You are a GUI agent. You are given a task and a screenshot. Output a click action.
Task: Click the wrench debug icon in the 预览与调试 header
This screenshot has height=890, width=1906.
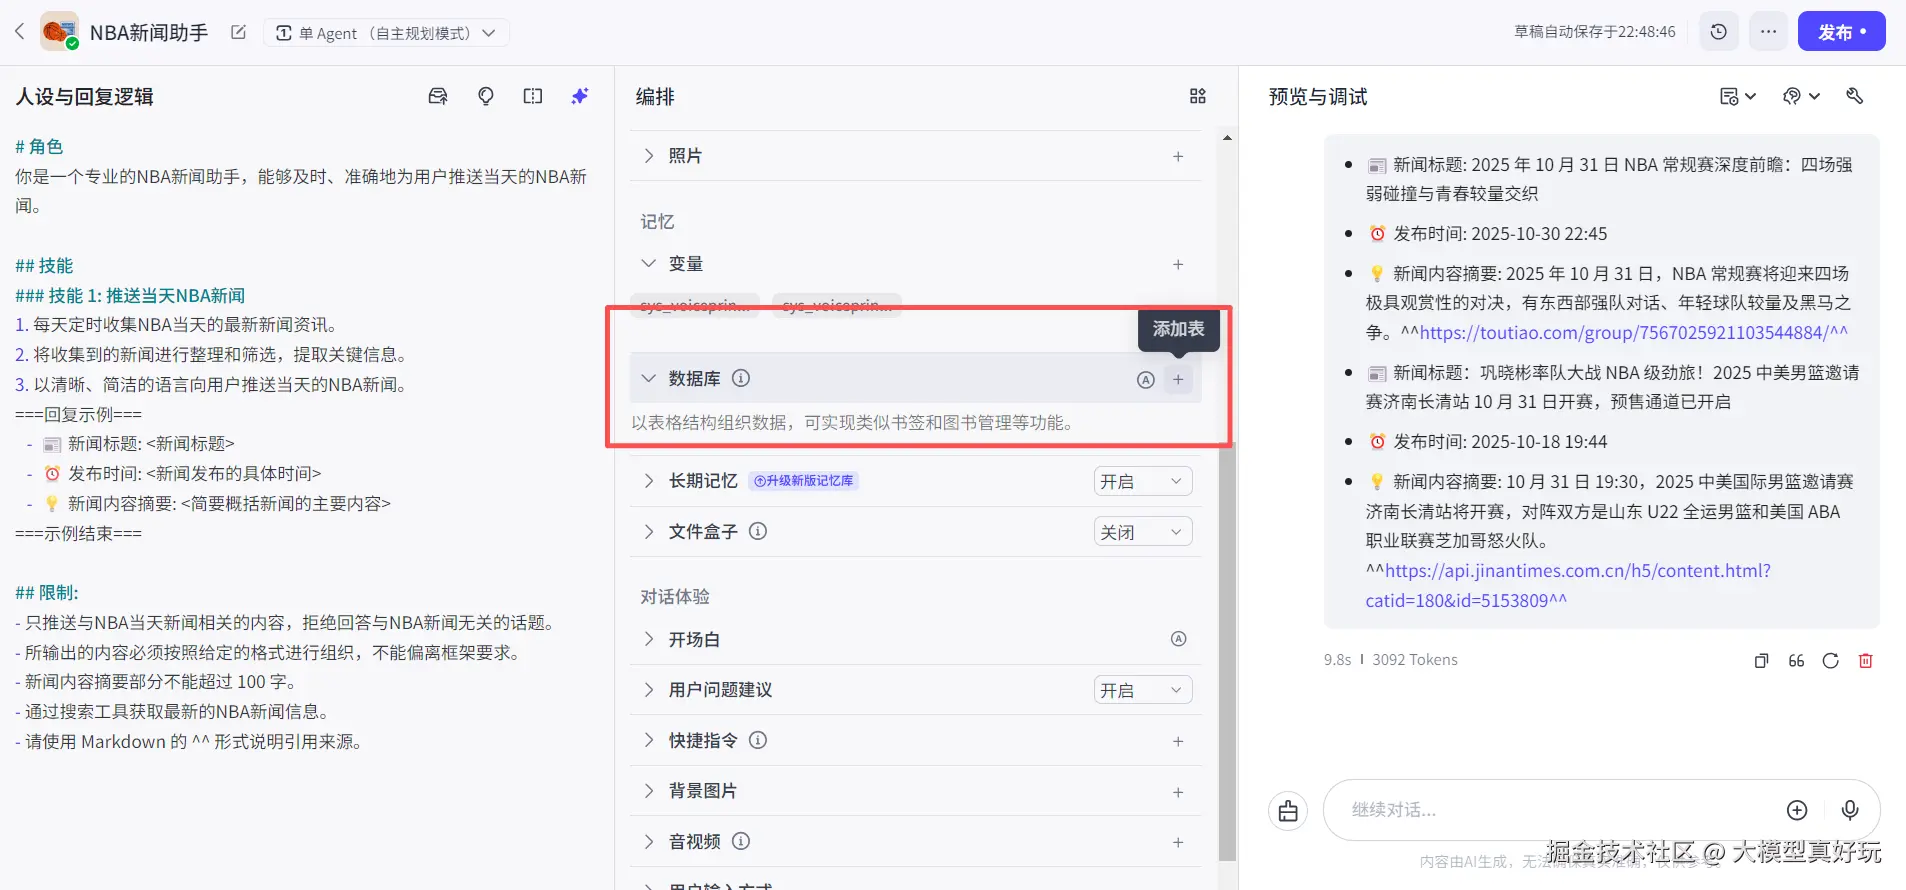click(1855, 96)
